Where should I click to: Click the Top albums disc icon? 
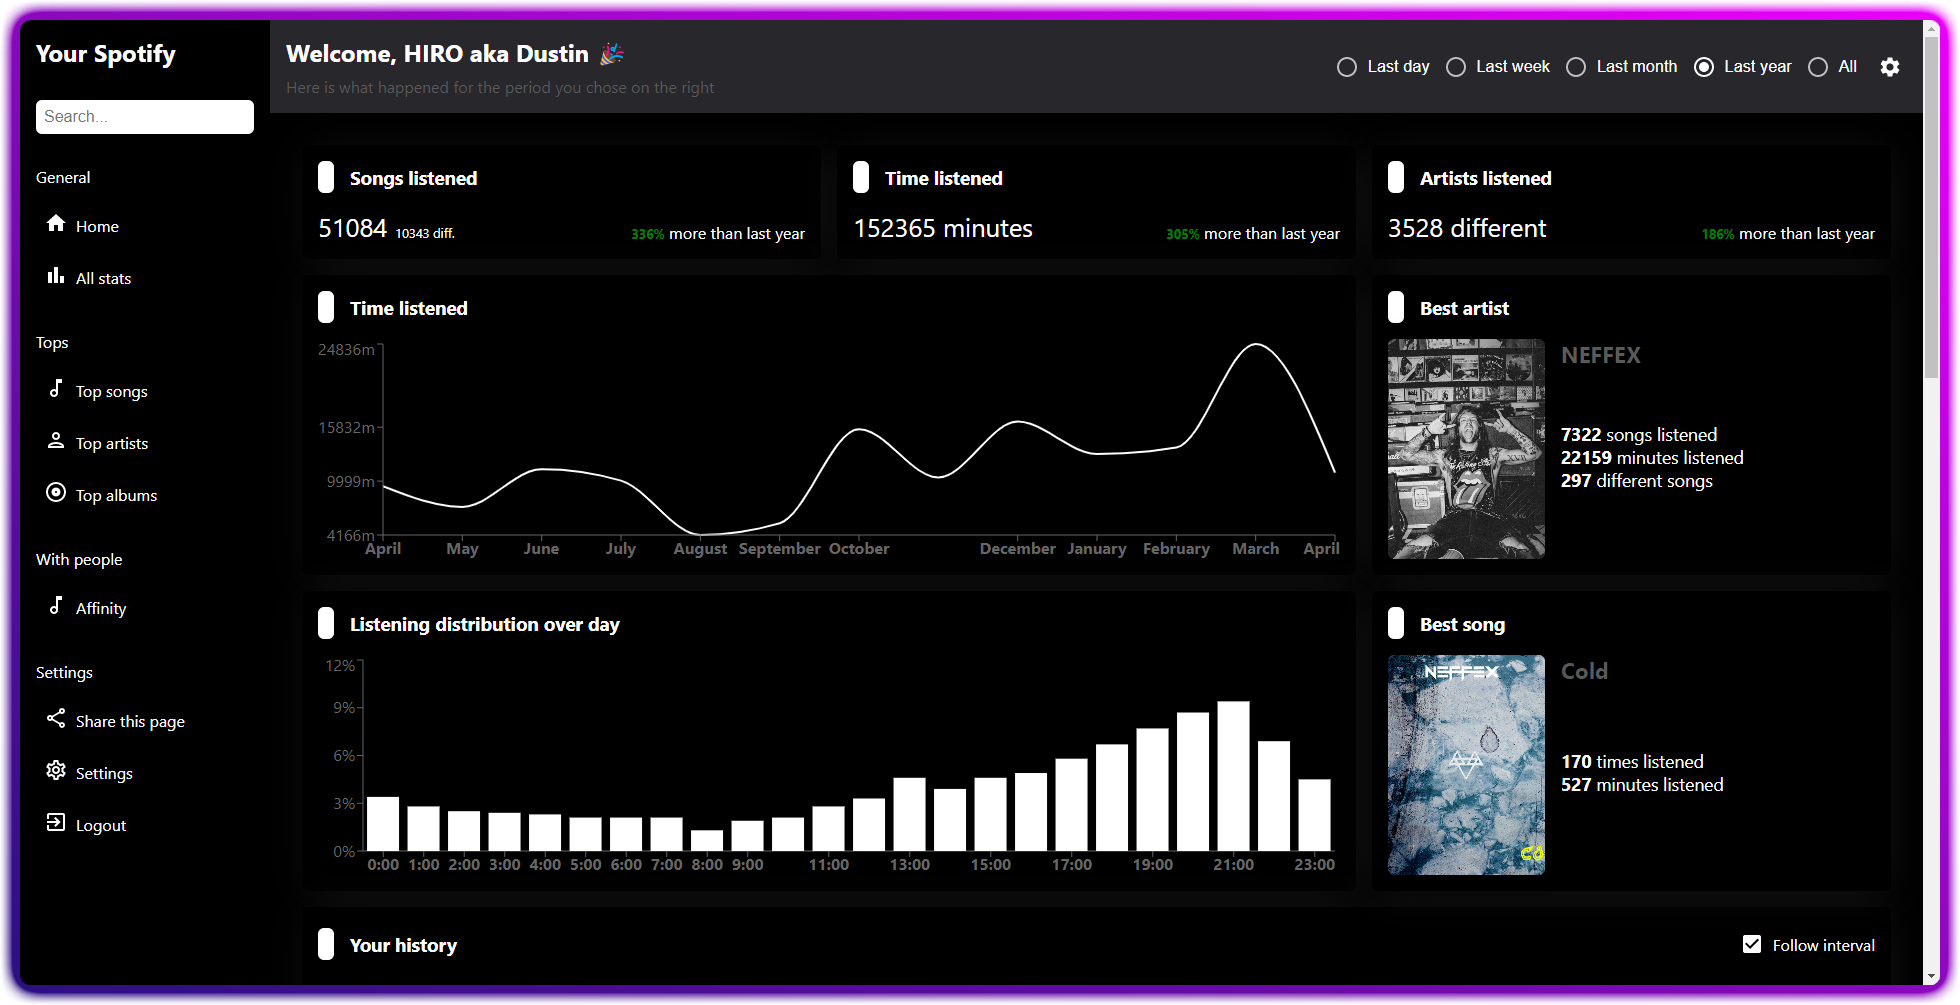(x=56, y=492)
